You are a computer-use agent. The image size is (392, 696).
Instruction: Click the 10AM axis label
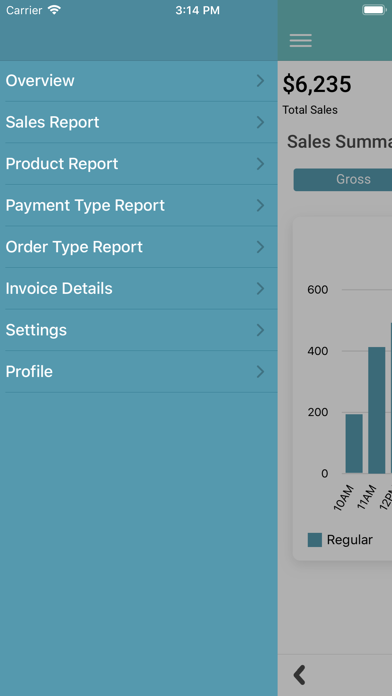click(x=344, y=498)
